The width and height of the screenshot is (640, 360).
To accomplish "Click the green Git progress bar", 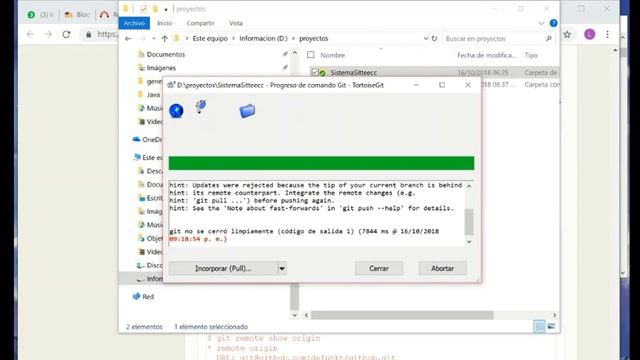I will [x=321, y=163].
